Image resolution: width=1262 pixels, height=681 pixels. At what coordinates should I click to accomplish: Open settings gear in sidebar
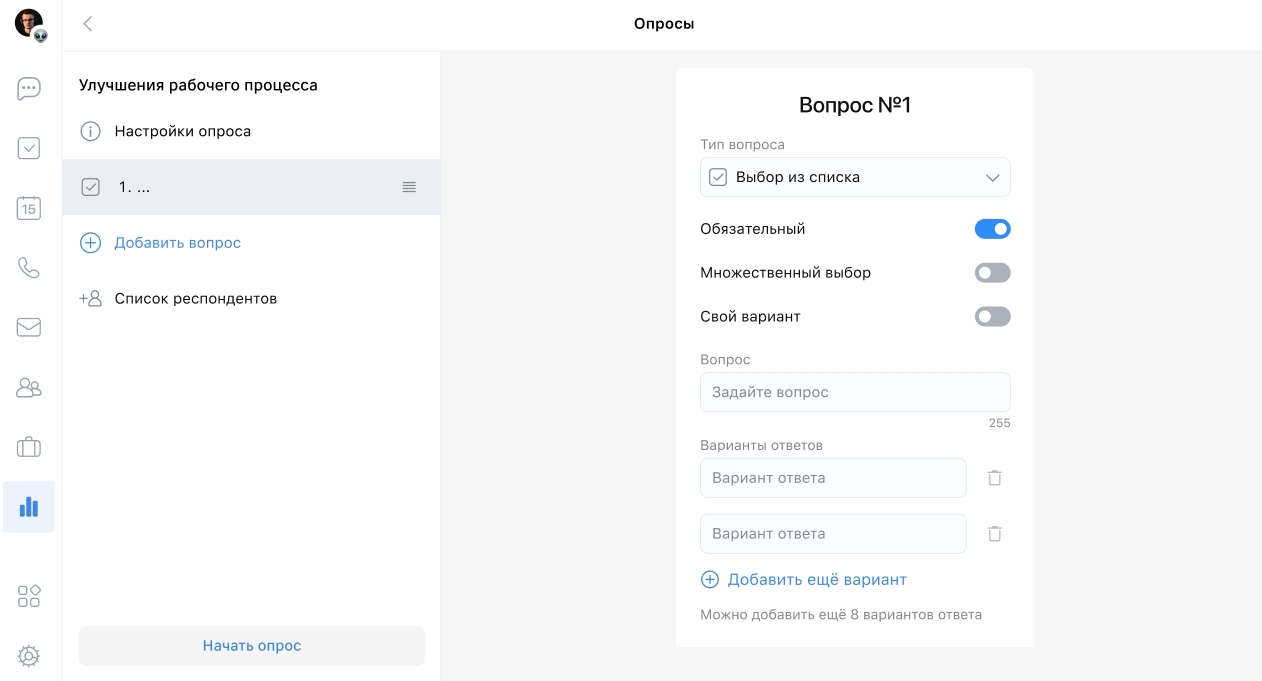29,656
